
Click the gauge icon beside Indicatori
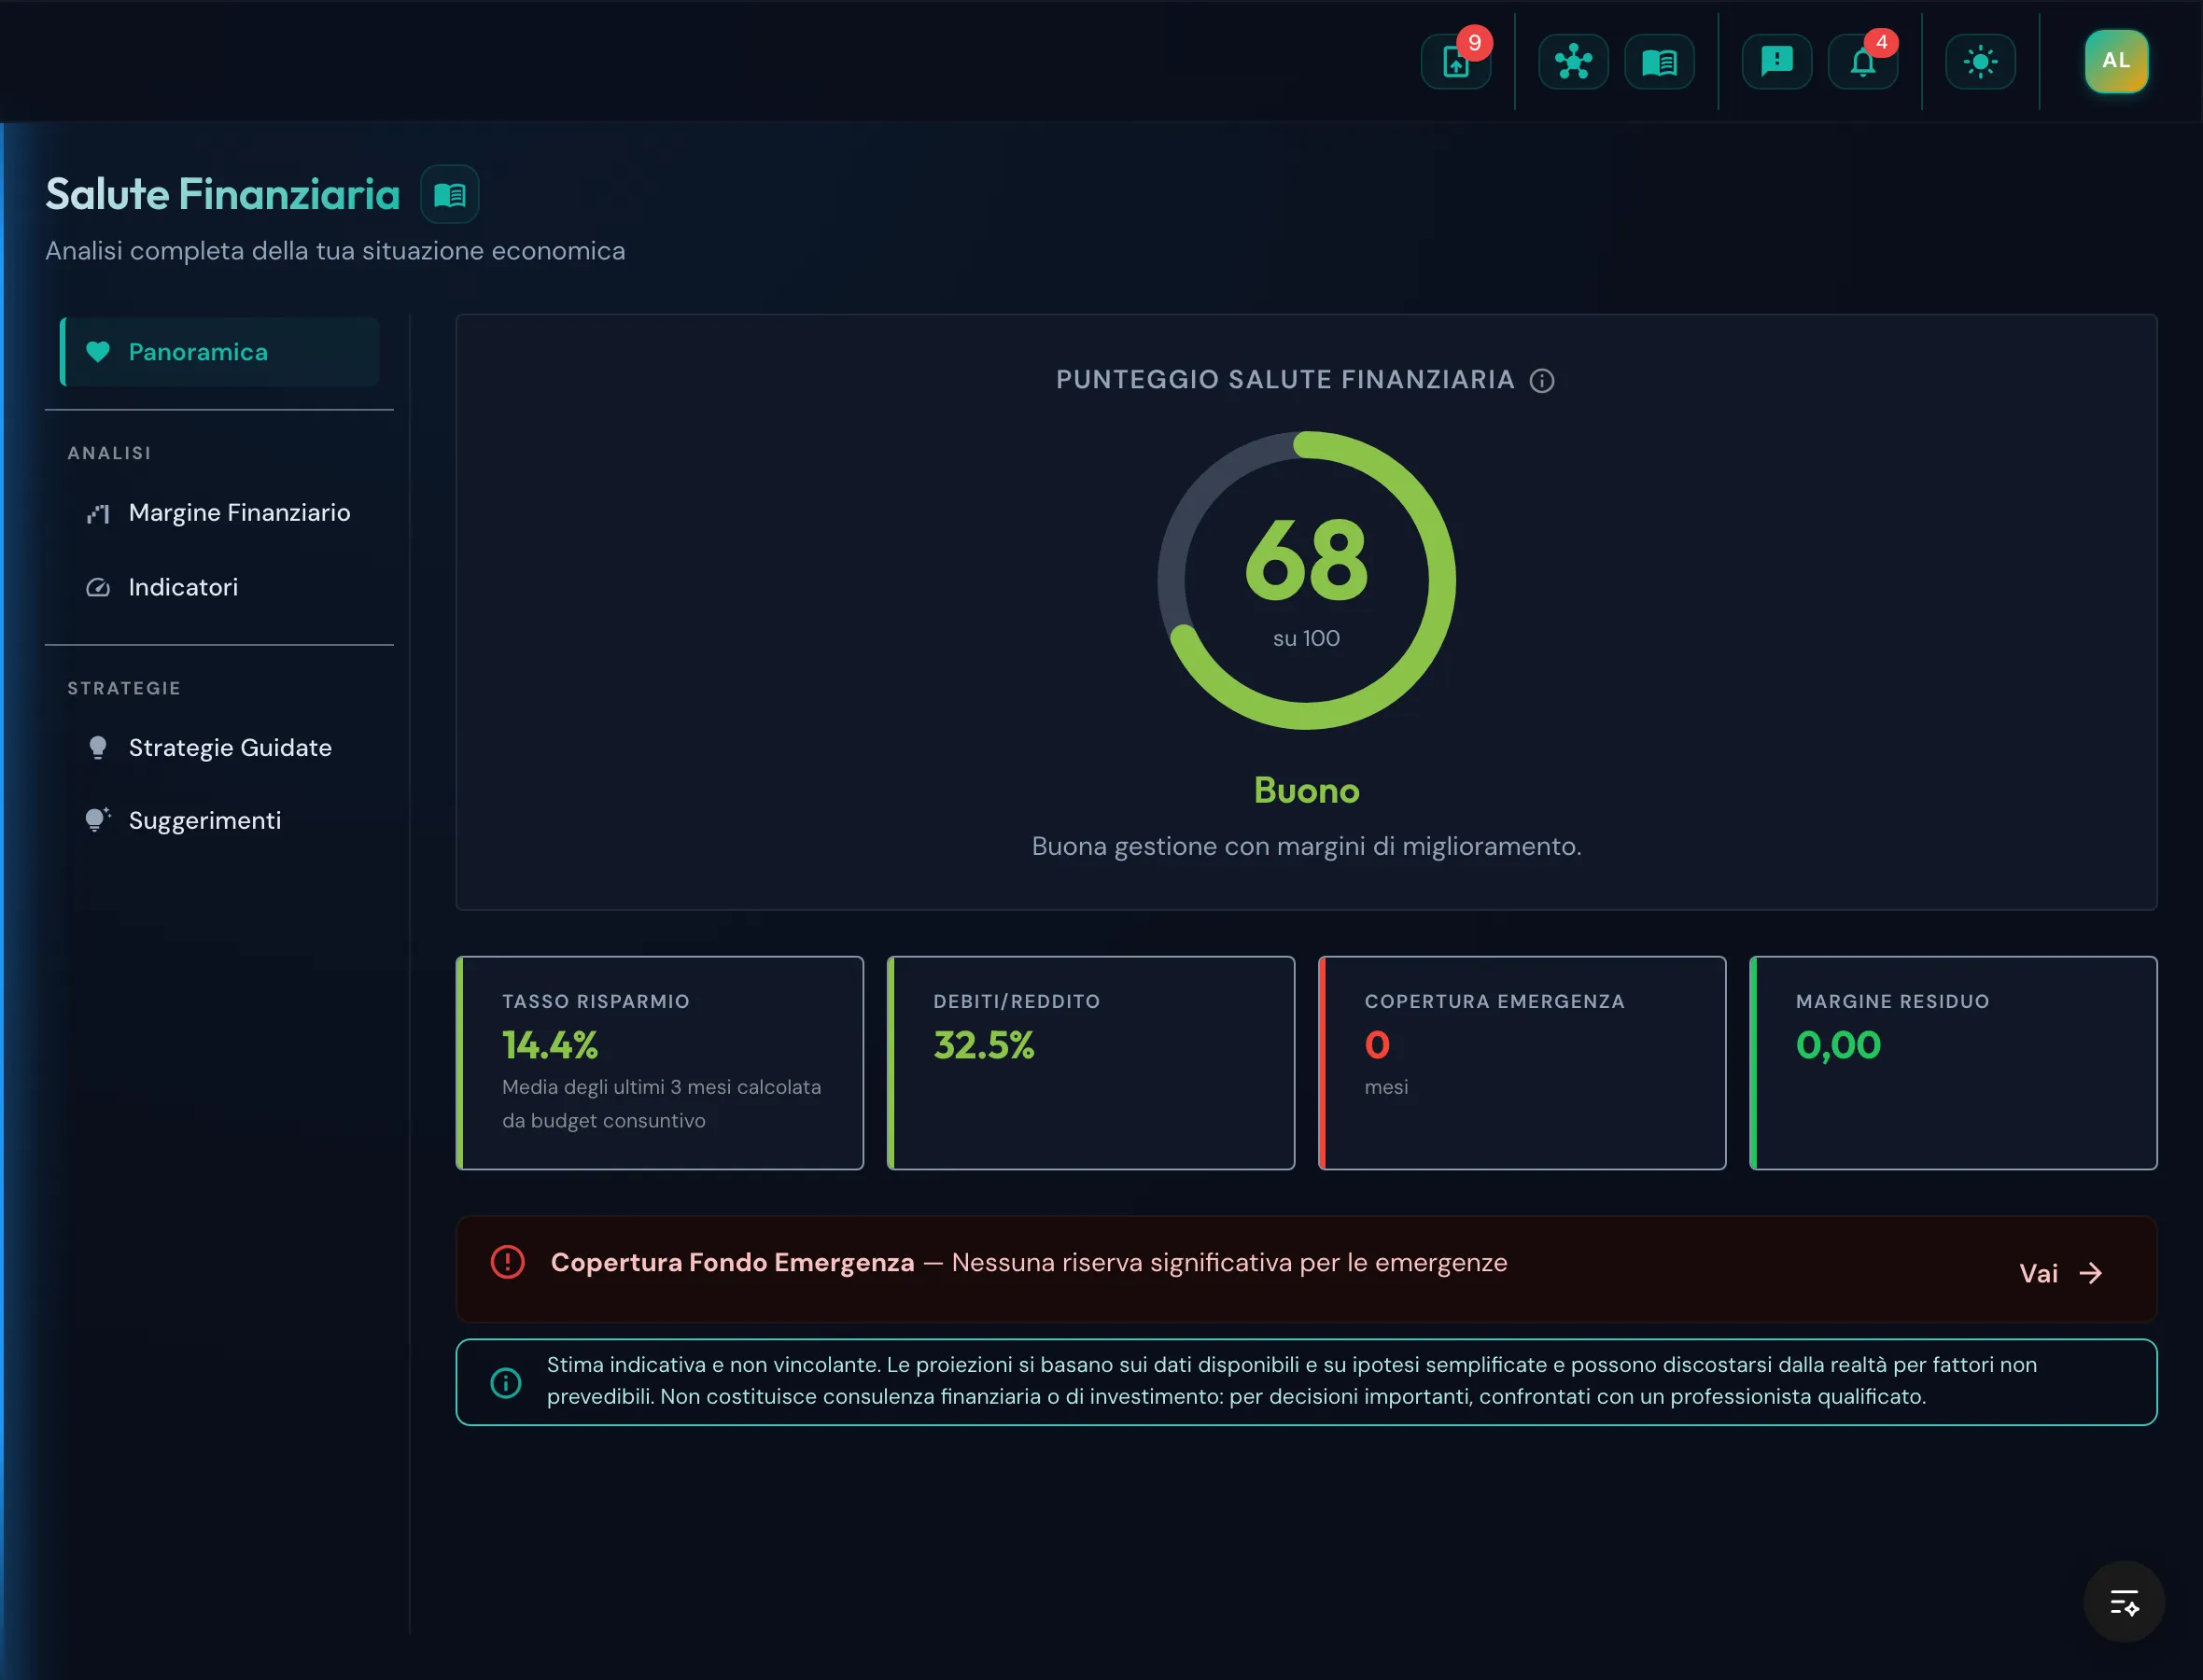[98, 587]
